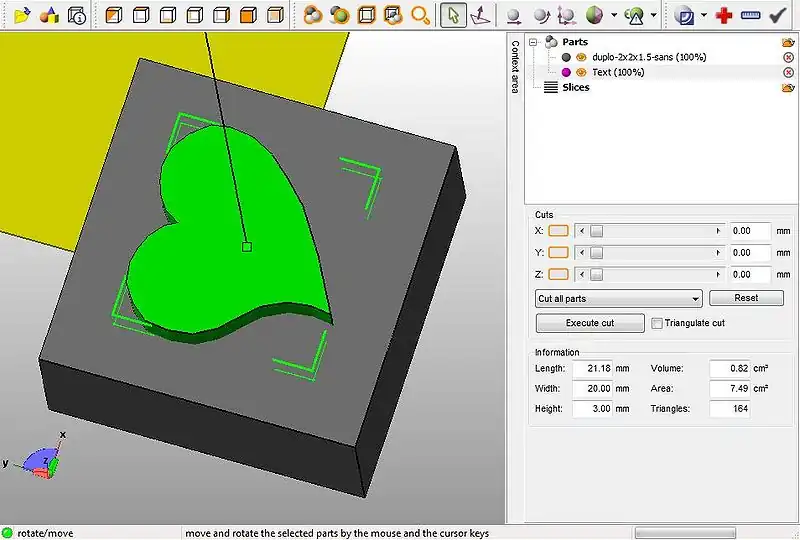
Task: Remove the Text part with red X
Action: click(x=789, y=73)
